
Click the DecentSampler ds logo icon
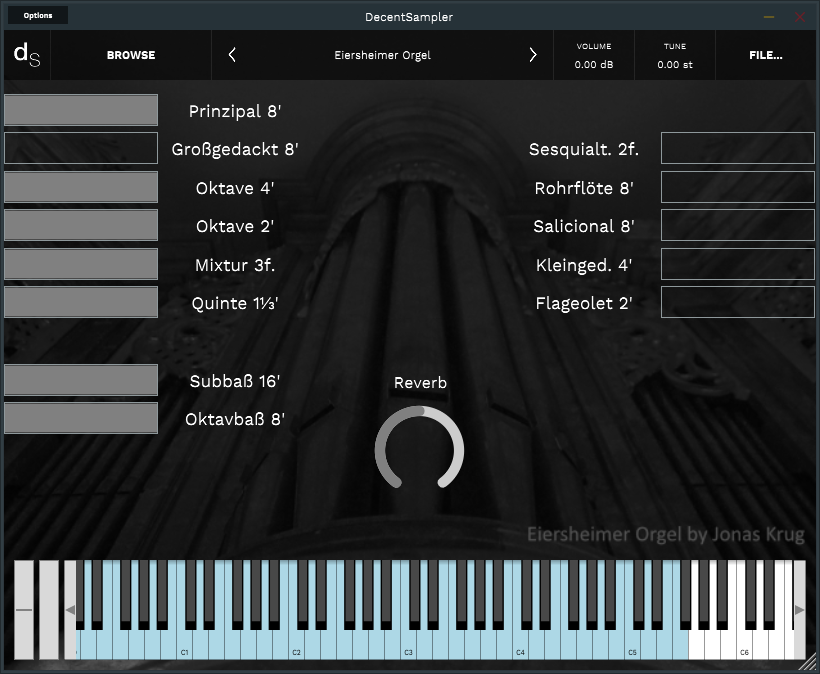27,55
